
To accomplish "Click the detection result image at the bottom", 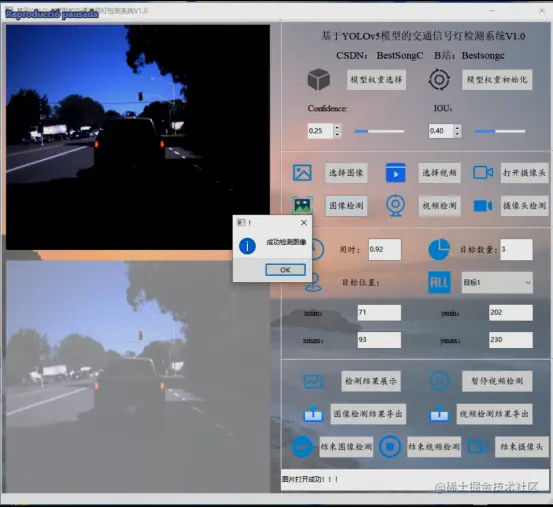I will click(138, 376).
